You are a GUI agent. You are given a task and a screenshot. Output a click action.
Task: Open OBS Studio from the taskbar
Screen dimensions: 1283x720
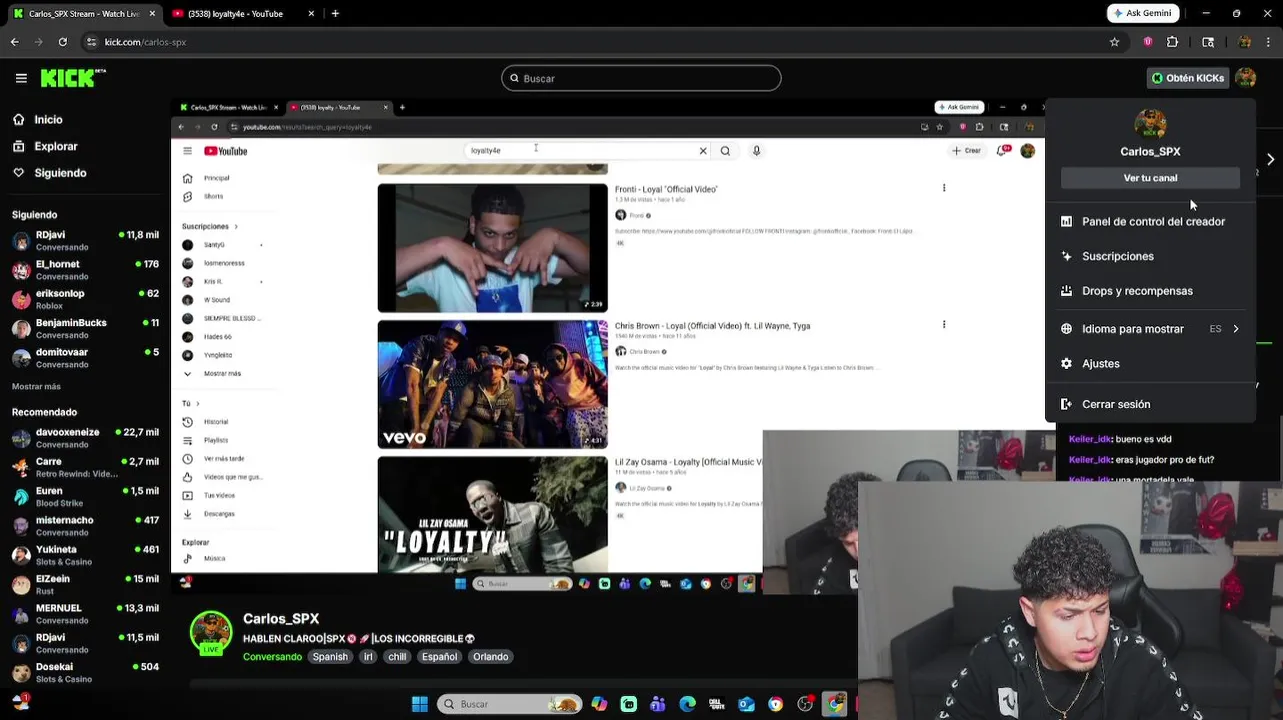coord(805,704)
